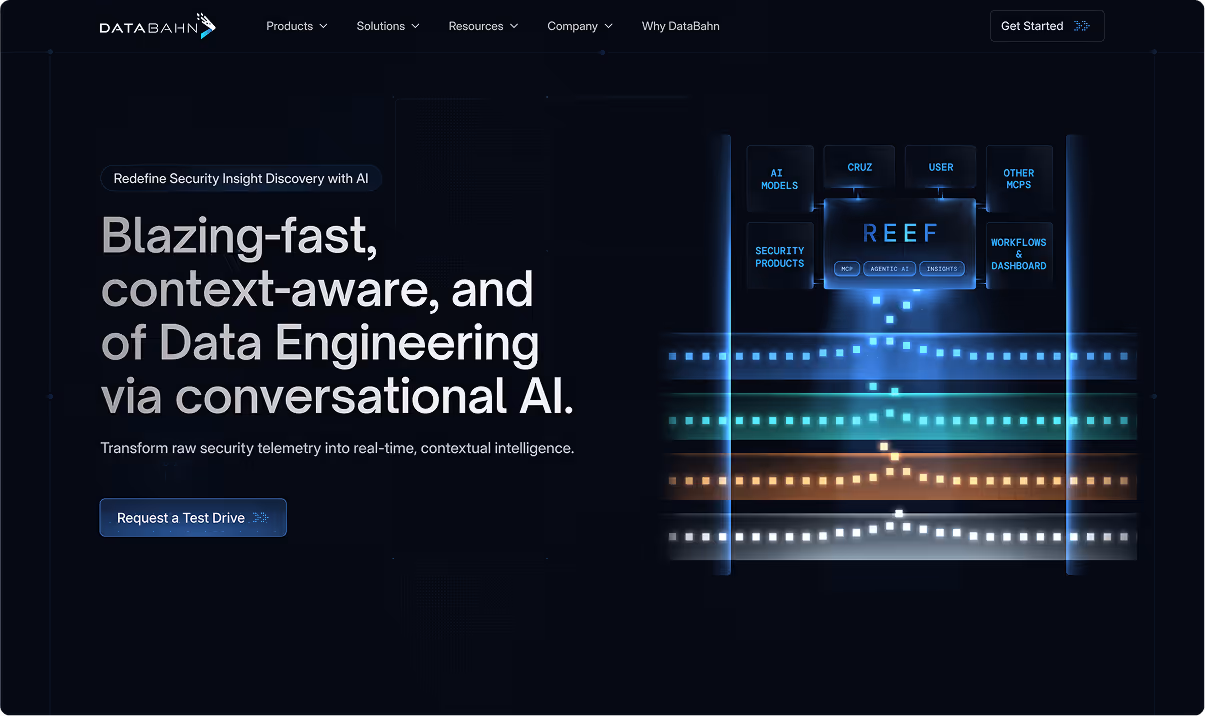Expand the Company chevron arrow

coord(609,26)
